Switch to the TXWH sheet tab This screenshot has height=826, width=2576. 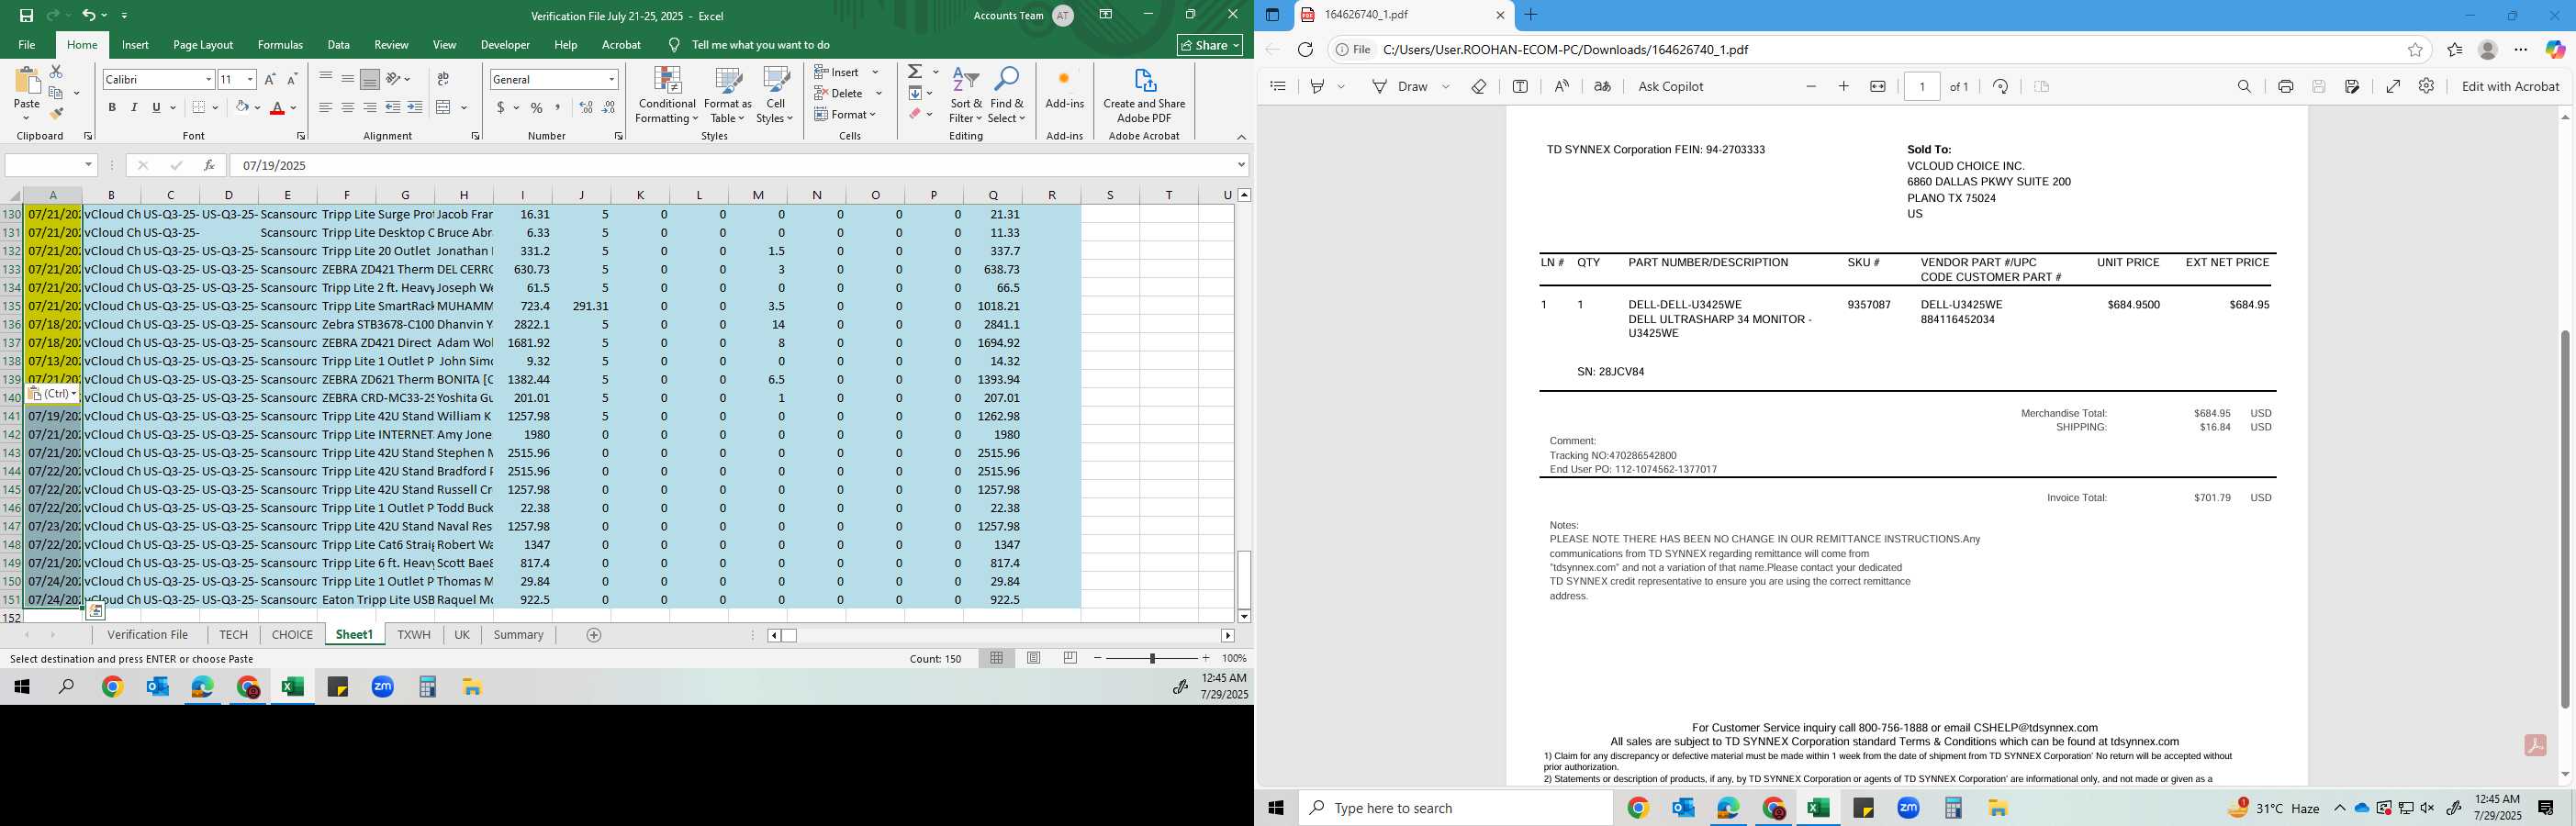[414, 635]
